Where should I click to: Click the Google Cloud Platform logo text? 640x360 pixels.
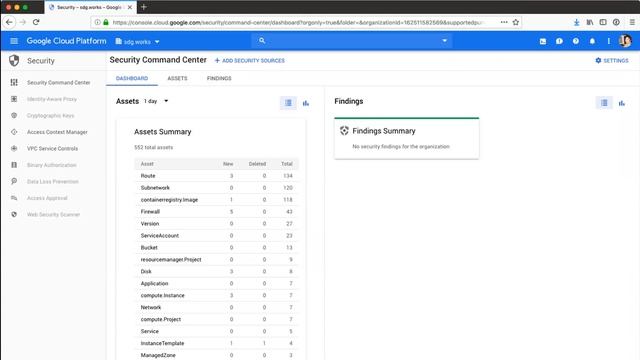pos(67,41)
